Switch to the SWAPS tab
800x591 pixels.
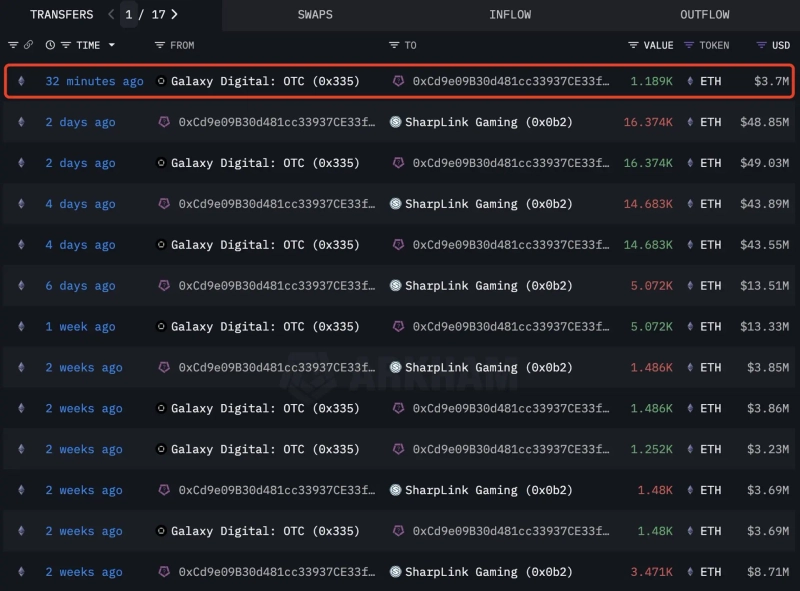(x=315, y=15)
